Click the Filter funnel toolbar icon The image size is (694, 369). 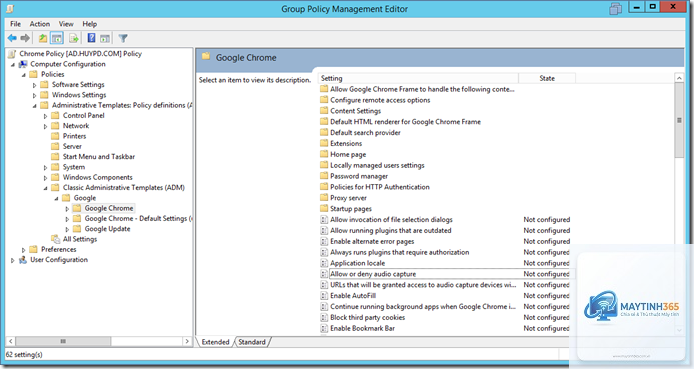[123, 38]
